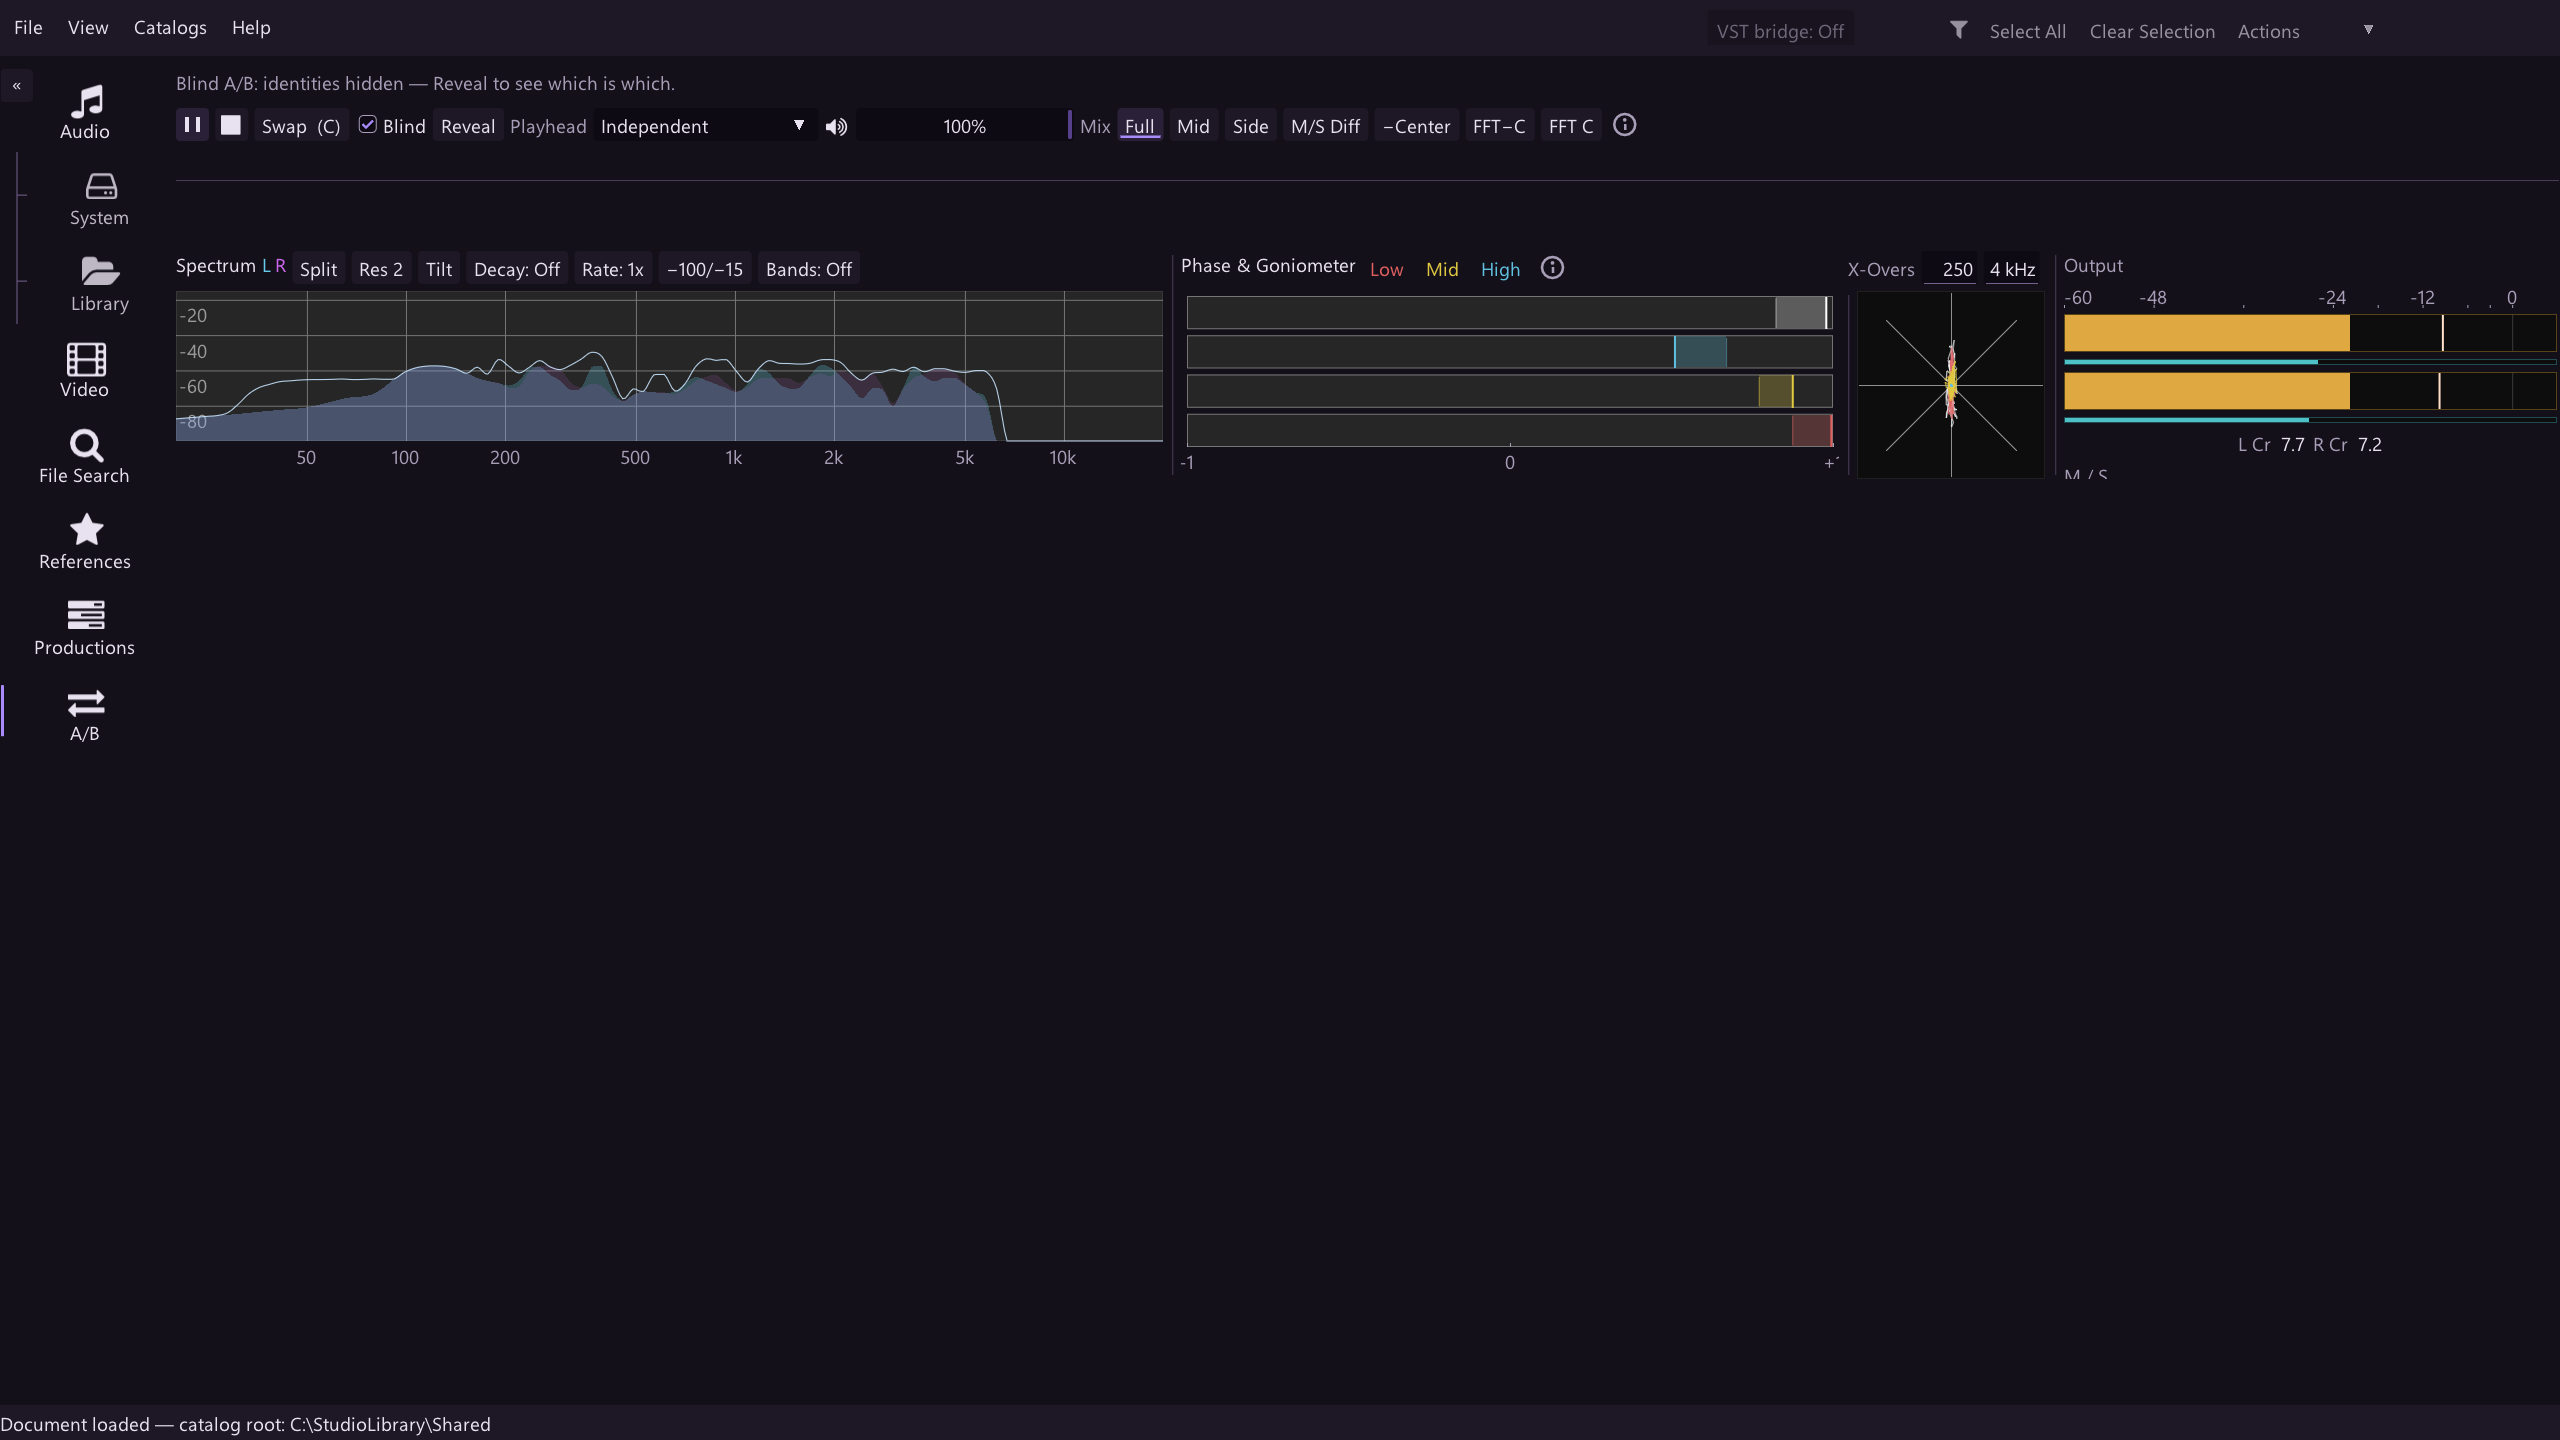Open the Productions section
This screenshot has height=1440, width=2560.
[85, 629]
